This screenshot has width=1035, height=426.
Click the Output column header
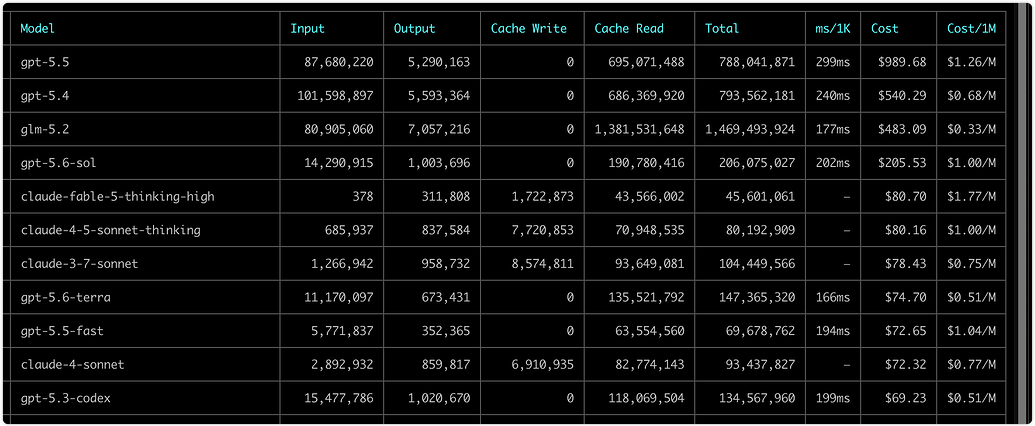(x=415, y=28)
